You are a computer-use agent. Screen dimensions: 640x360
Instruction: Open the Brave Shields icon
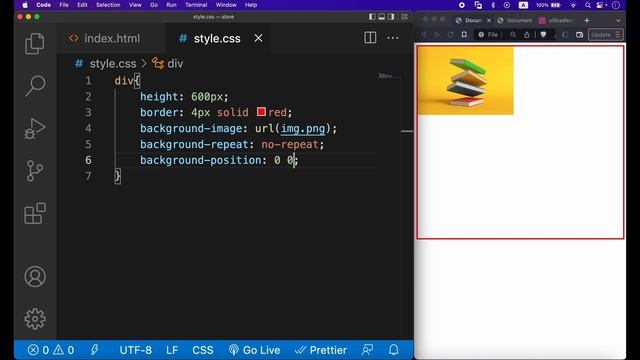pyautogui.click(x=543, y=35)
